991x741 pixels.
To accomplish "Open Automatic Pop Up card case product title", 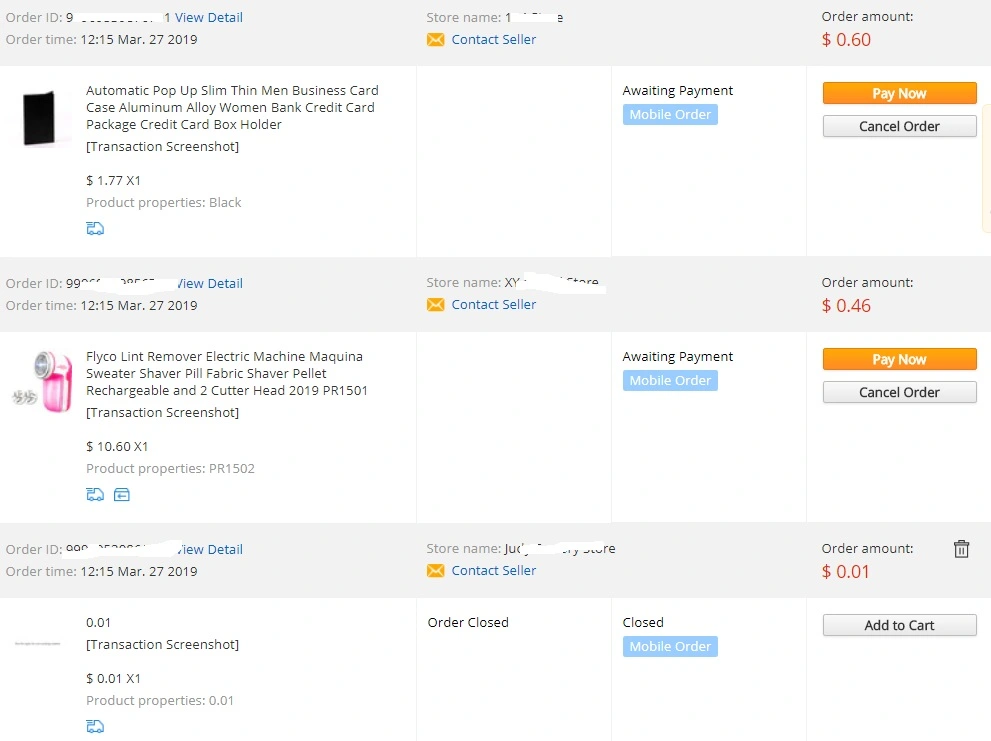I will tap(232, 107).
